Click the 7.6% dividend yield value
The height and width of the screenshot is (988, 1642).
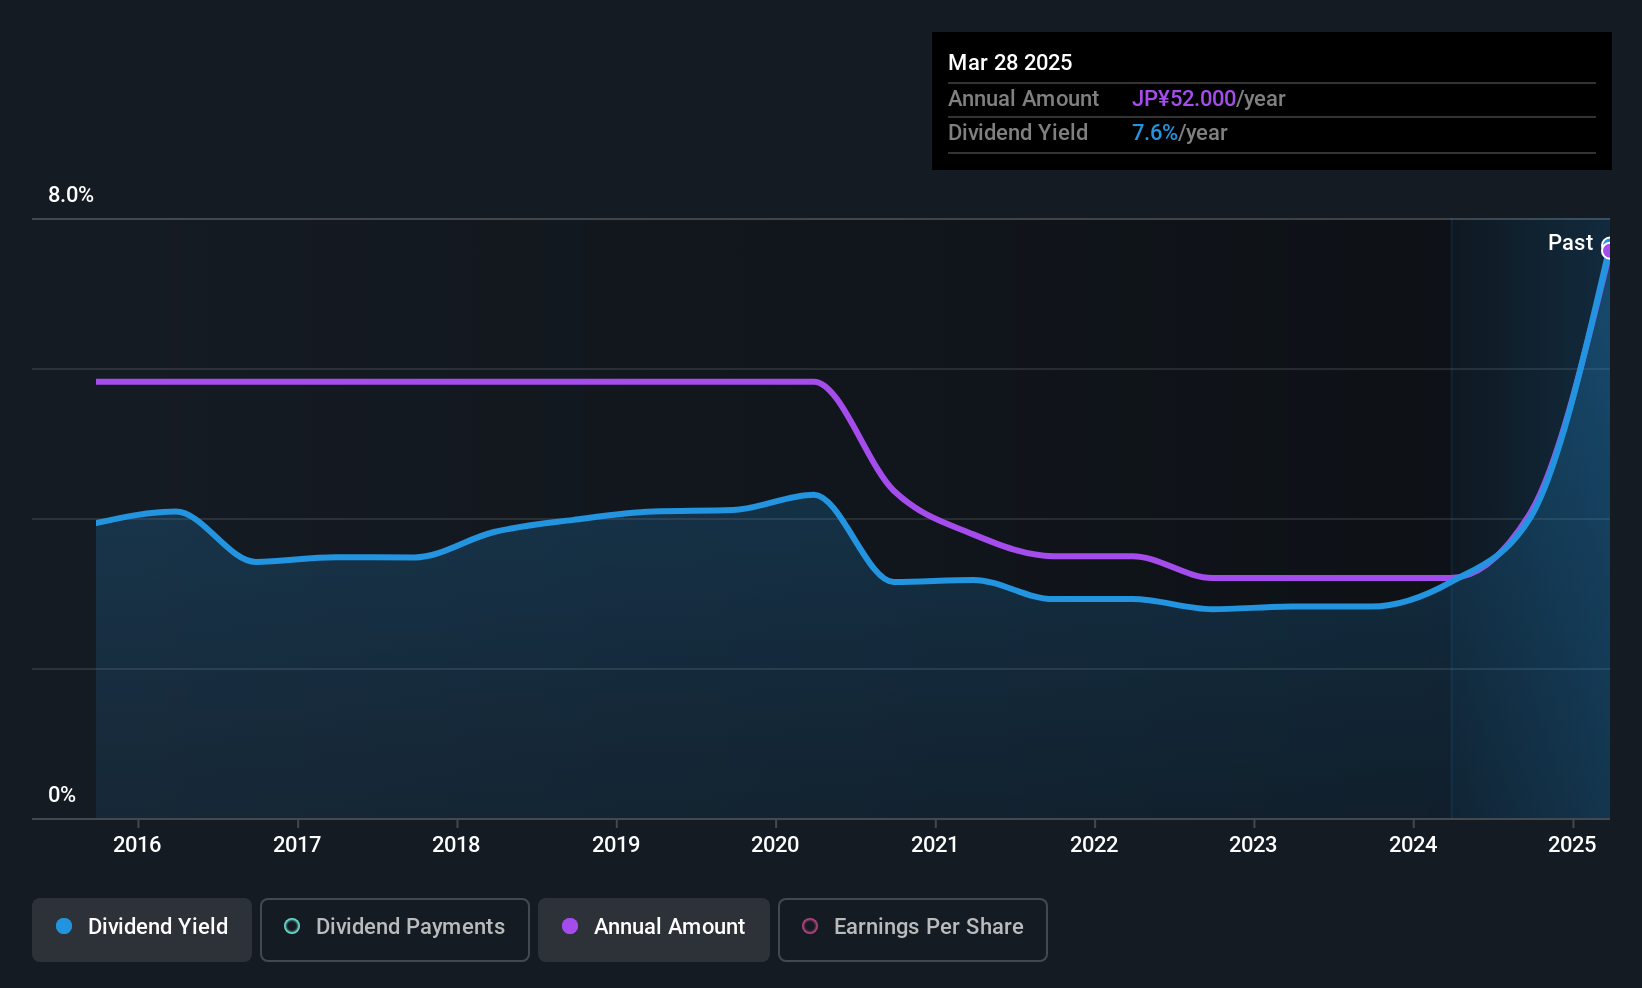pyautogui.click(x=1155, y=133)
